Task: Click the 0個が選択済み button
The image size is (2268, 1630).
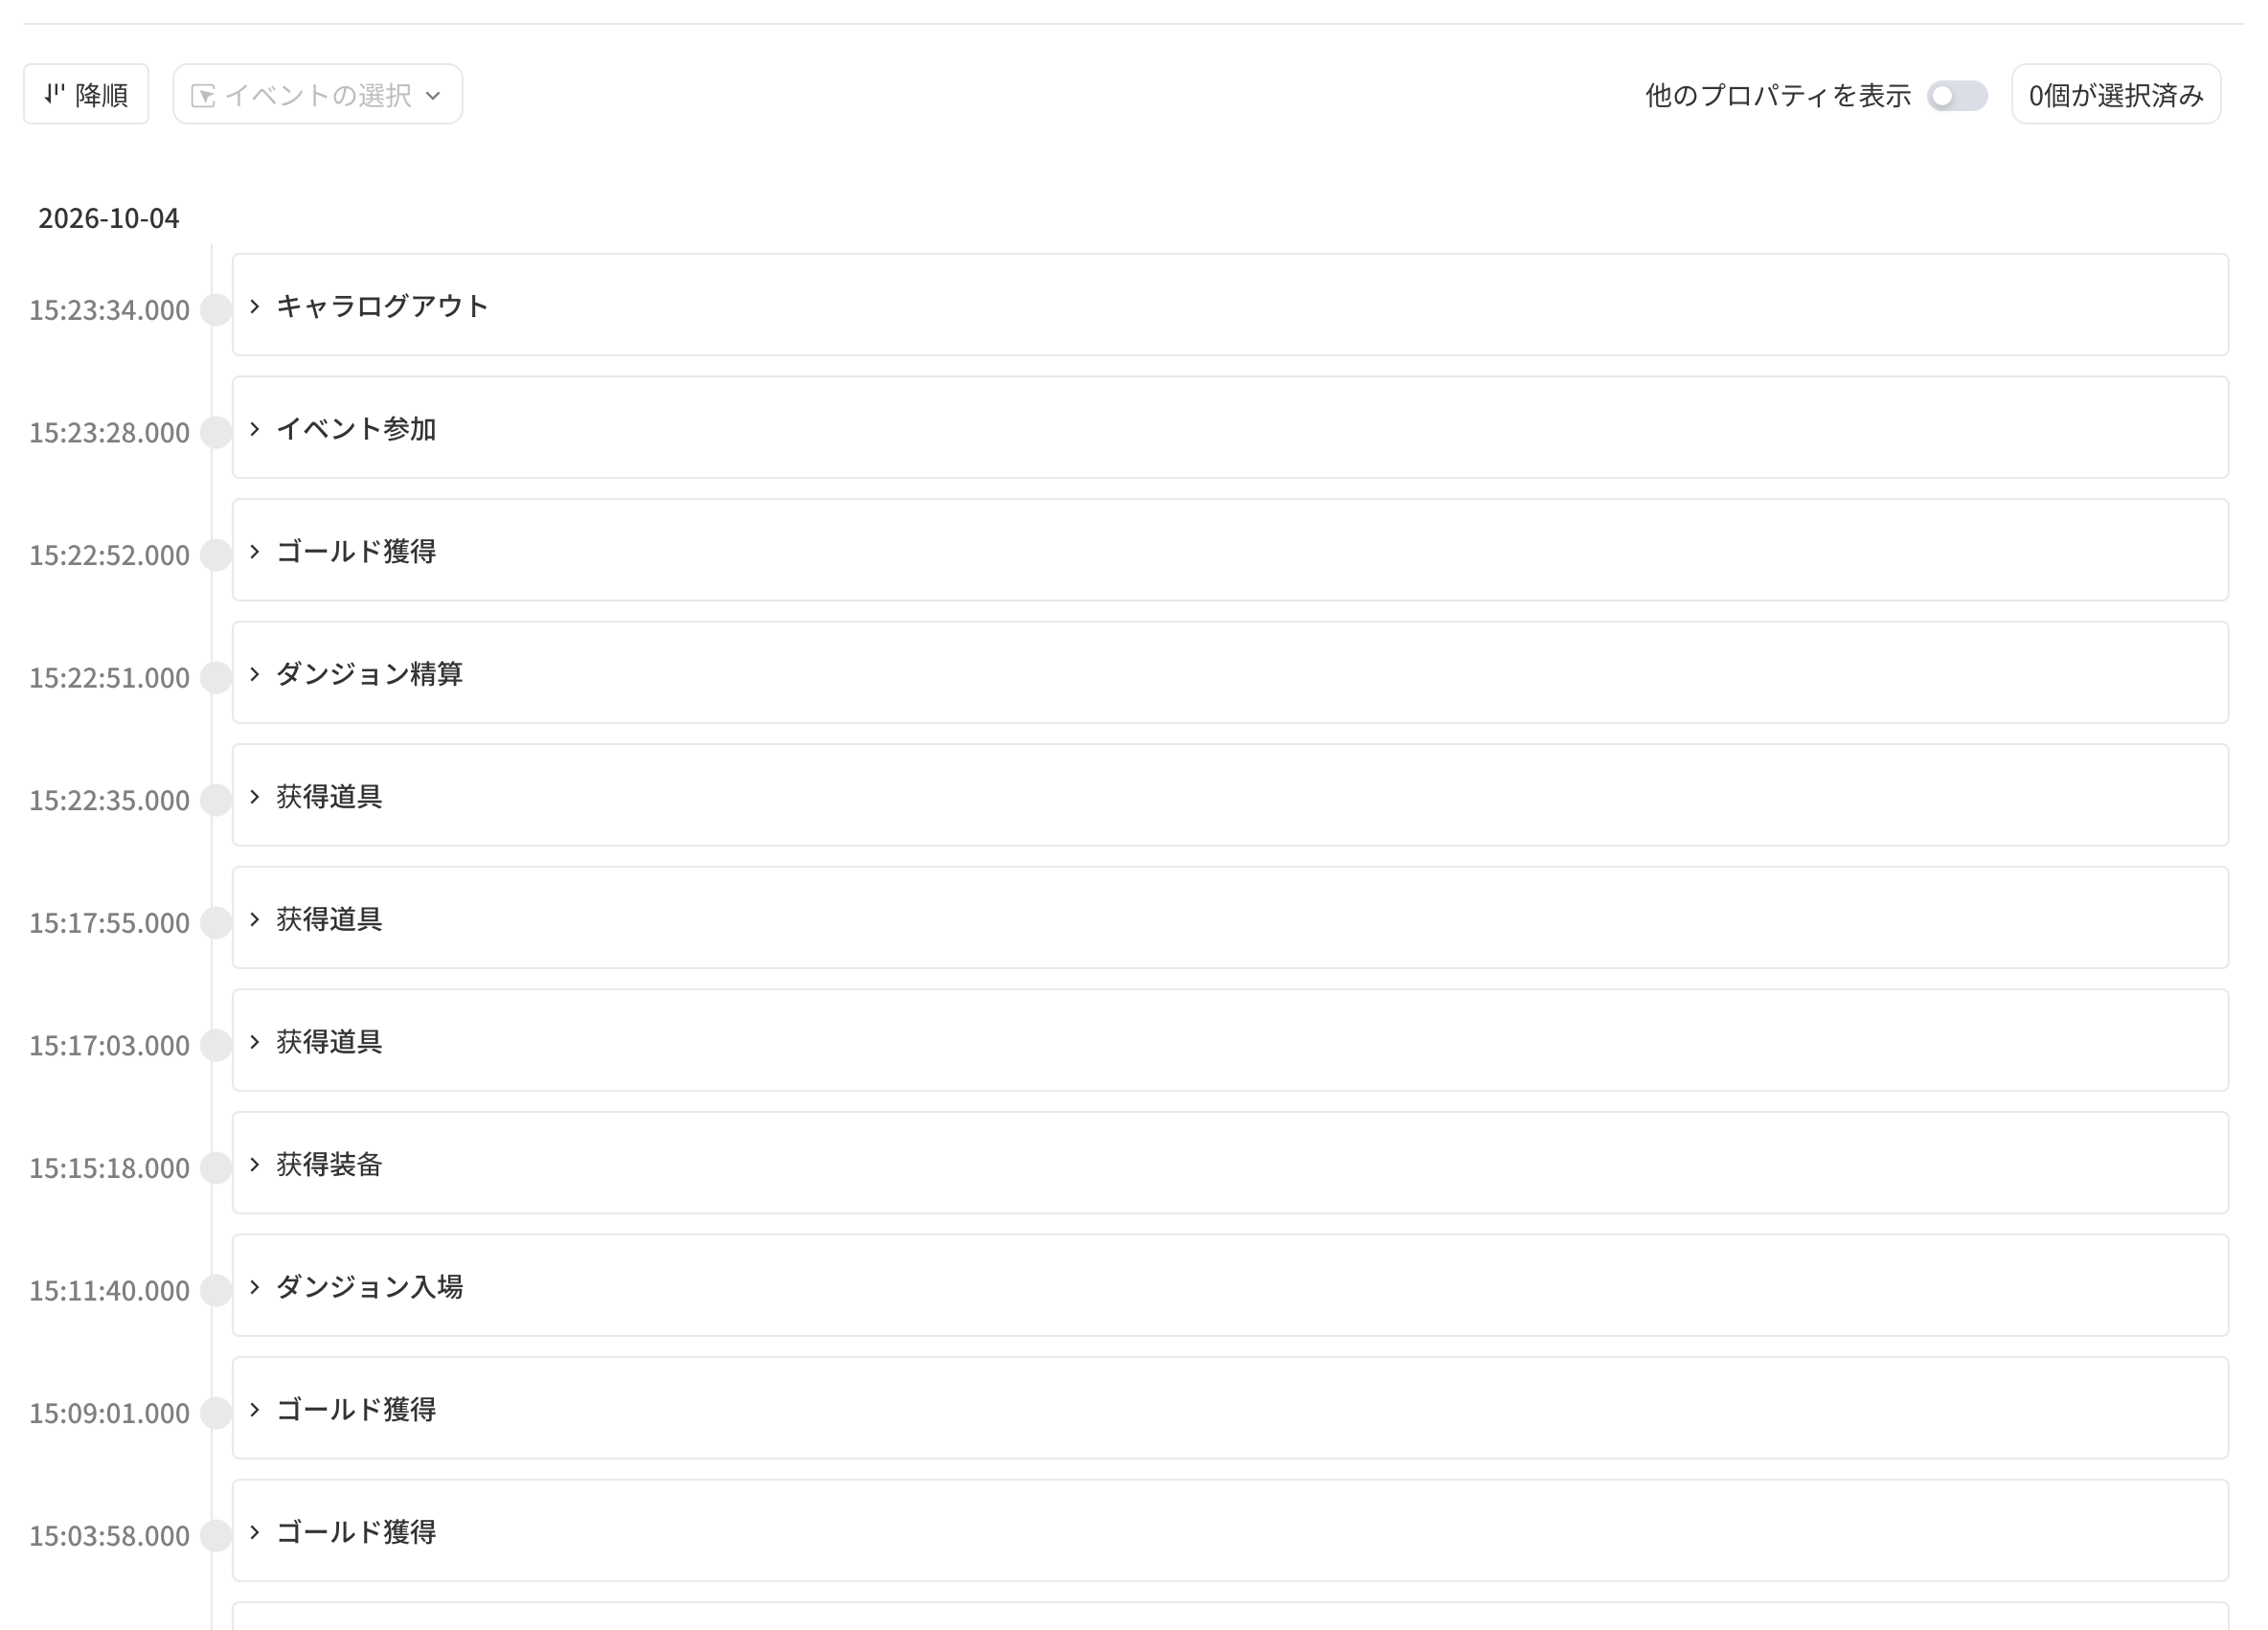Action: (x=2116, y=94)
